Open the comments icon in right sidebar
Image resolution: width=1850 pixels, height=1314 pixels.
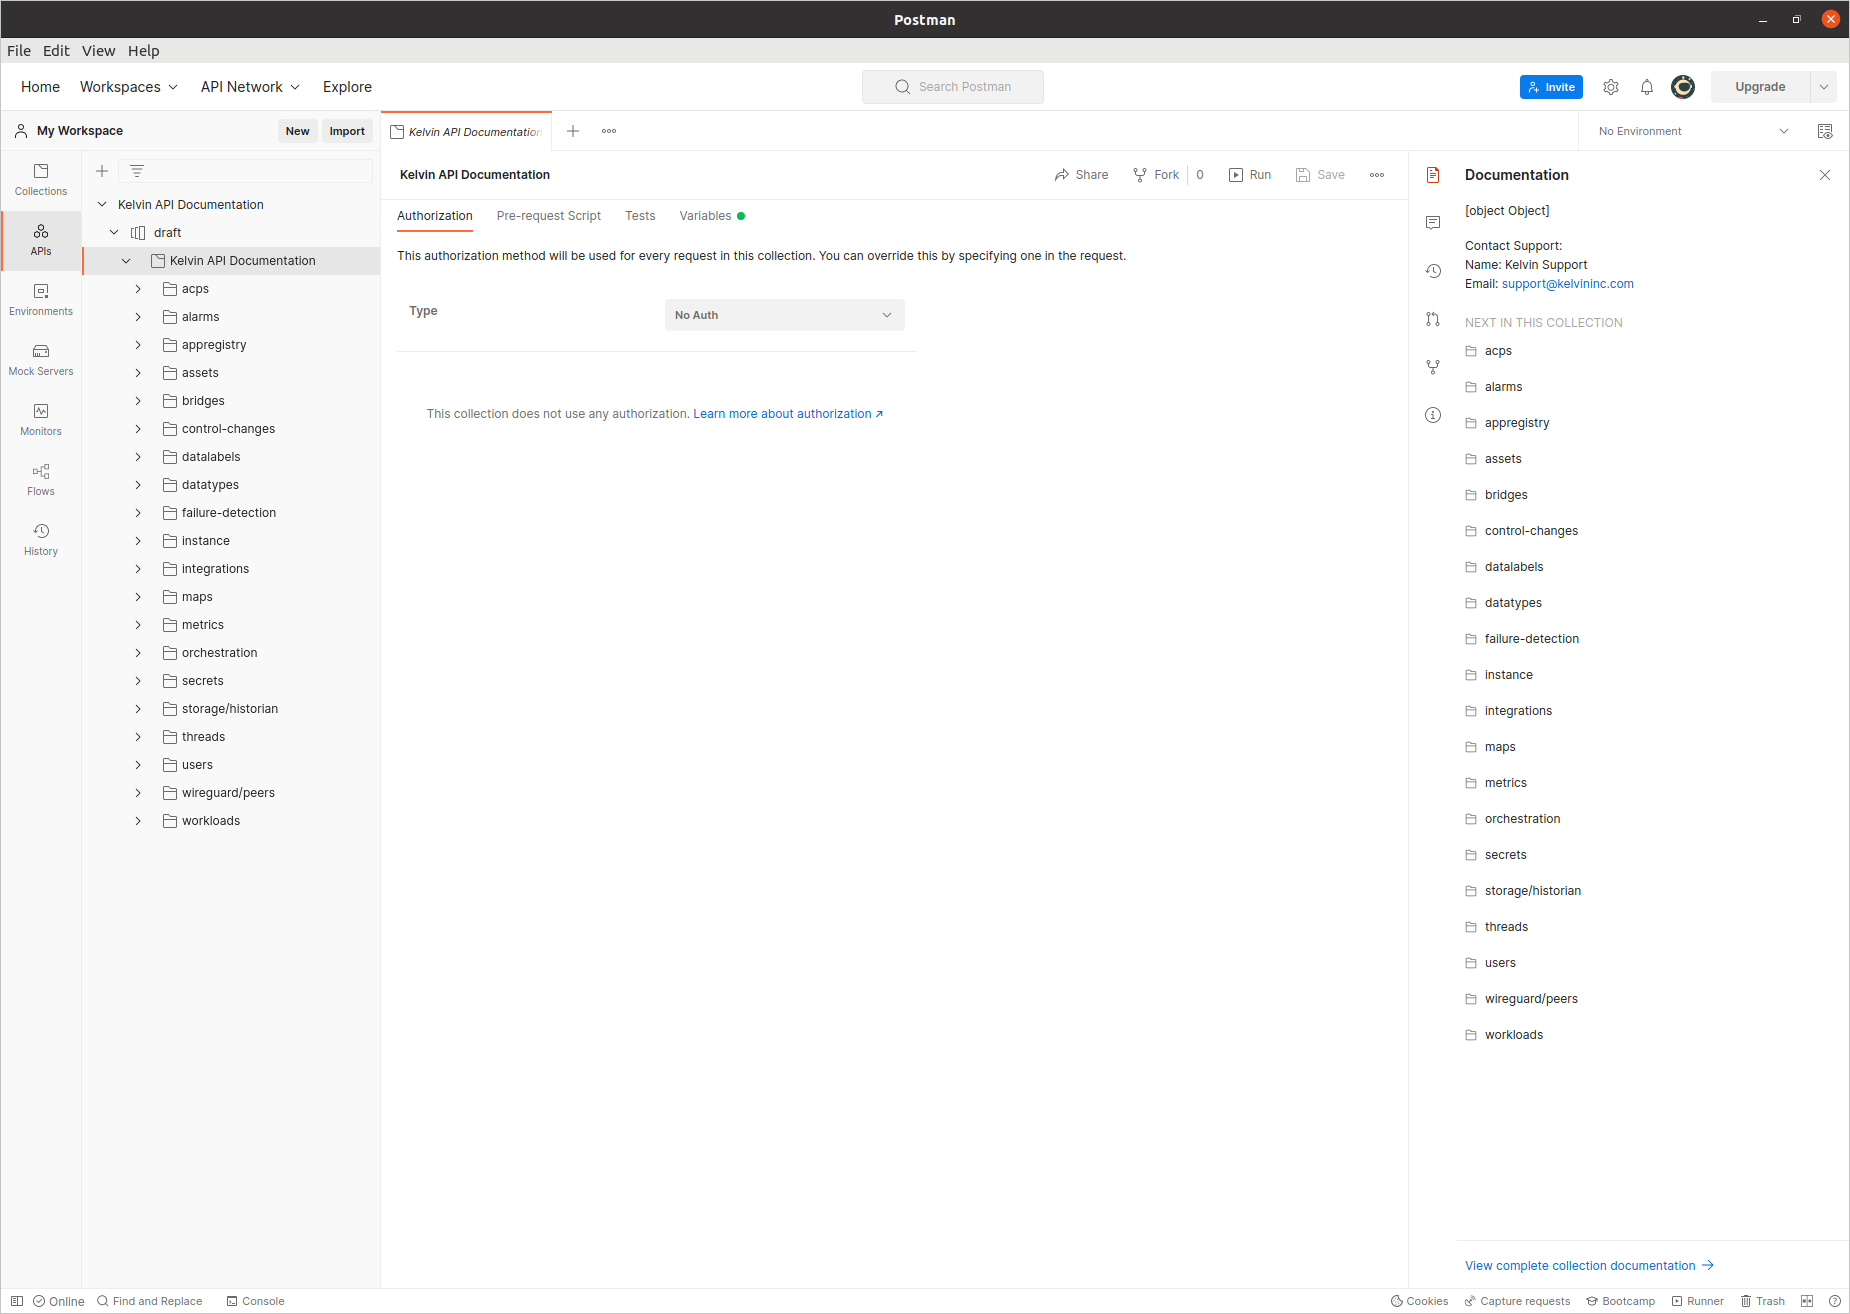click(x=1433, y=223)
